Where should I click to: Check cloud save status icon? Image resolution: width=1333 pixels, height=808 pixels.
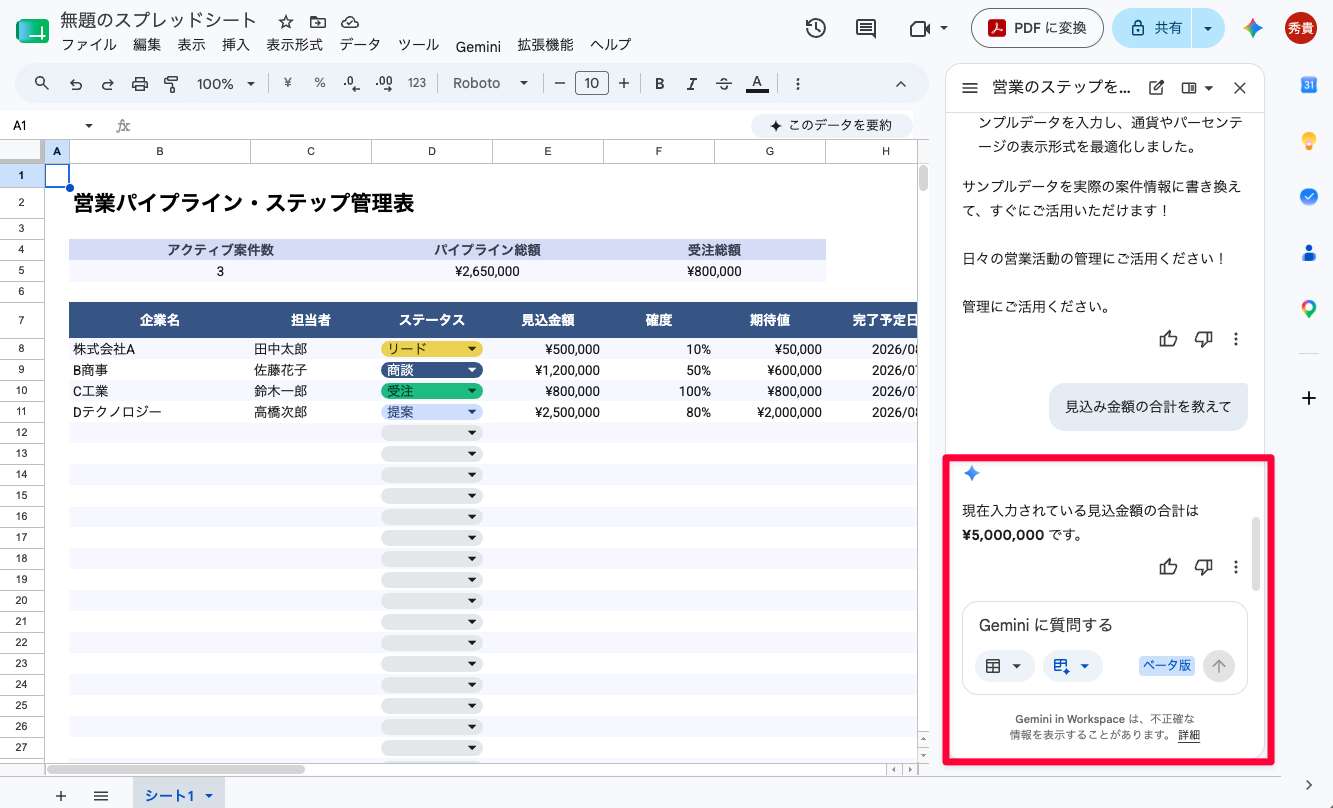(350, 21)
